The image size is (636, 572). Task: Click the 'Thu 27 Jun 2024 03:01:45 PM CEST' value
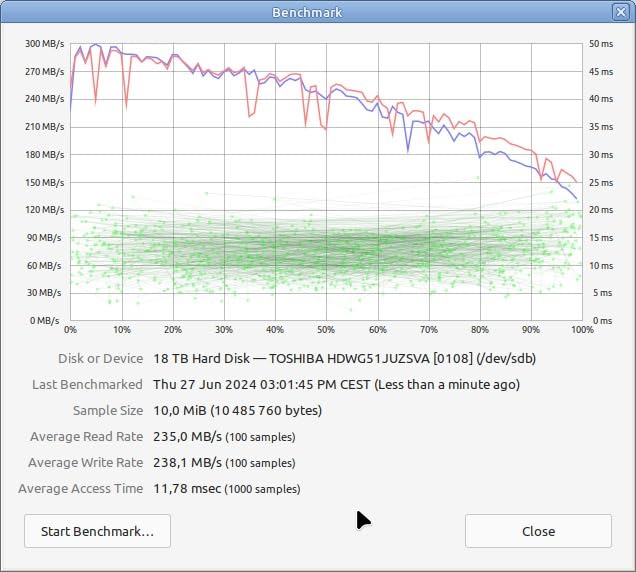[262, 385]
